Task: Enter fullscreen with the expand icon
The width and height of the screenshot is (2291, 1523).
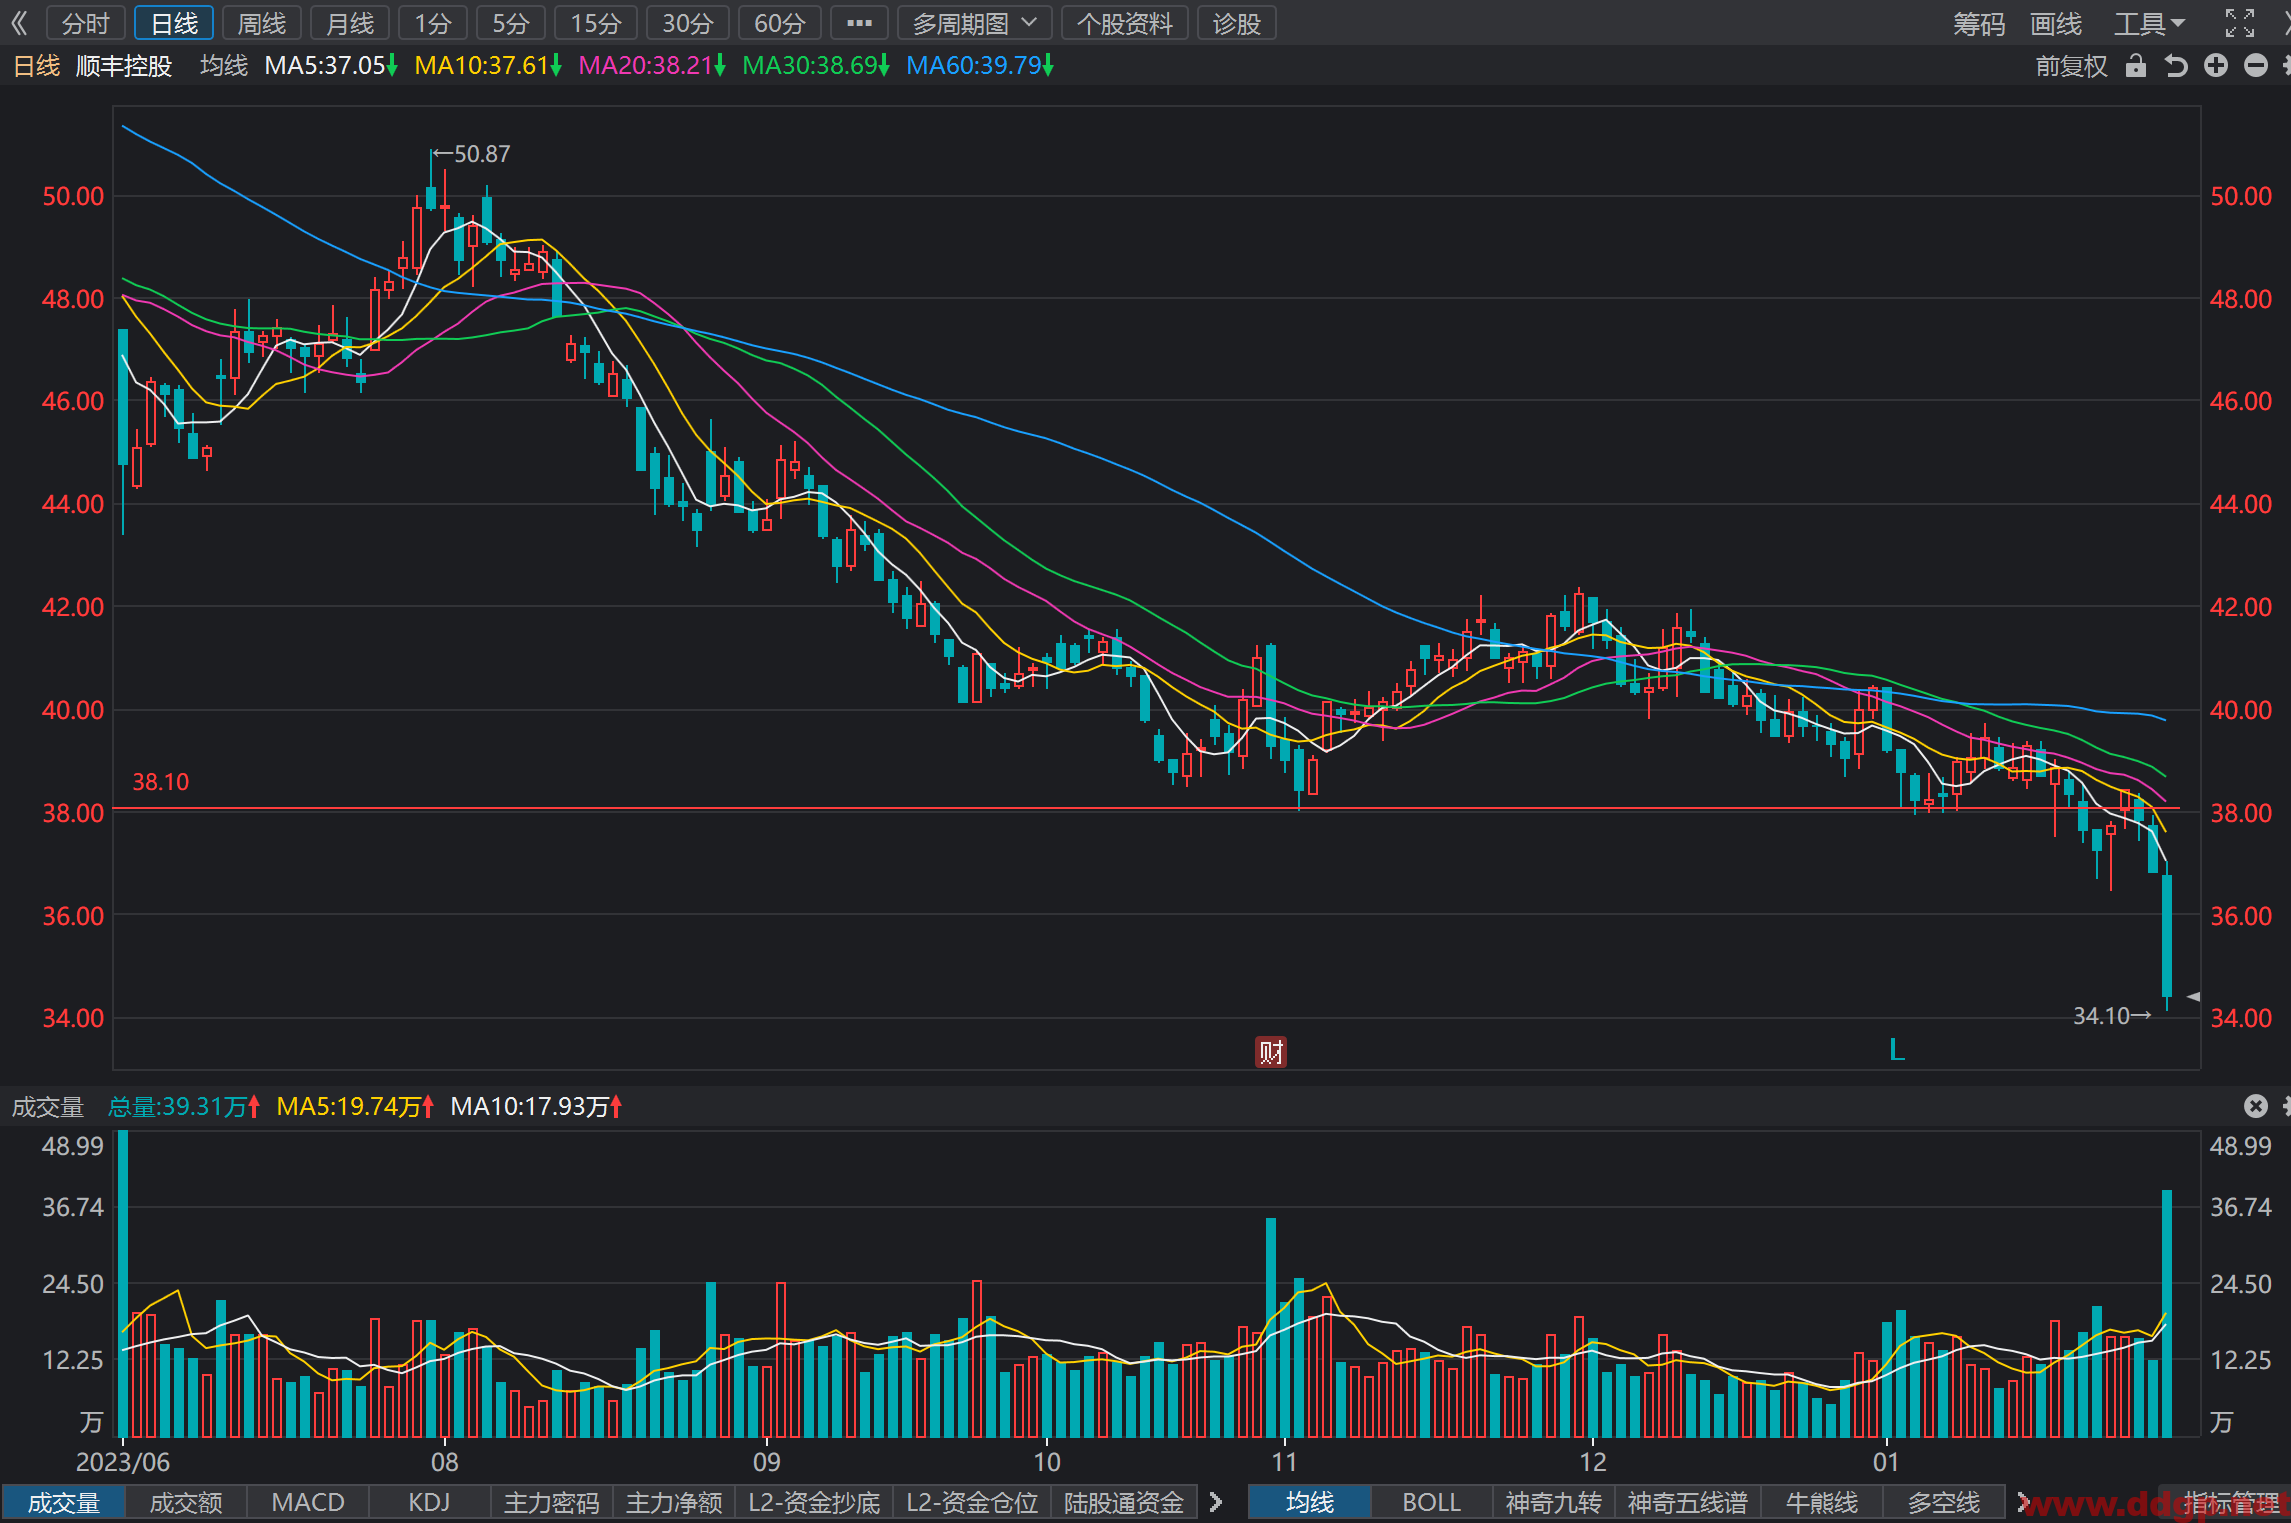Action: [2240, 23]
